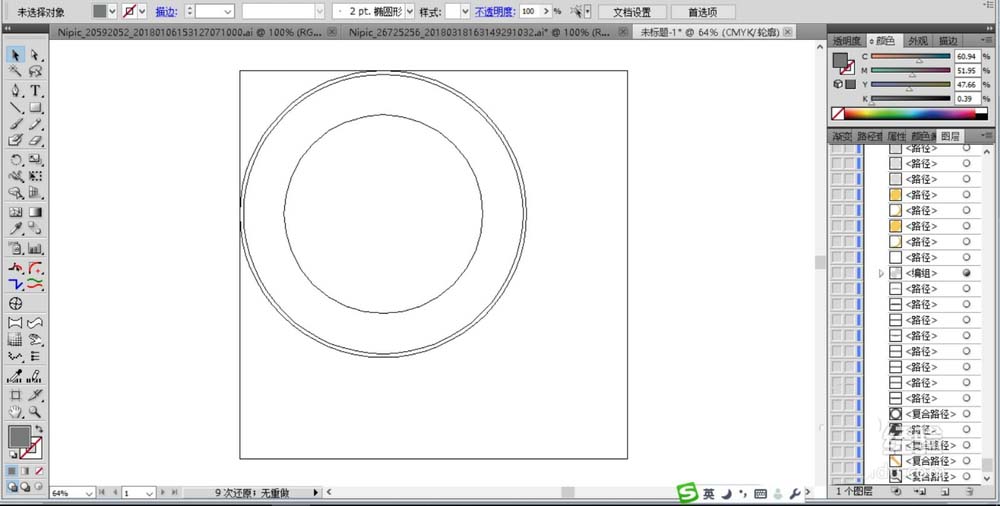Expand the <编组> group in Layers
The height and width of the screenshot is (506, 1000).
881,273
